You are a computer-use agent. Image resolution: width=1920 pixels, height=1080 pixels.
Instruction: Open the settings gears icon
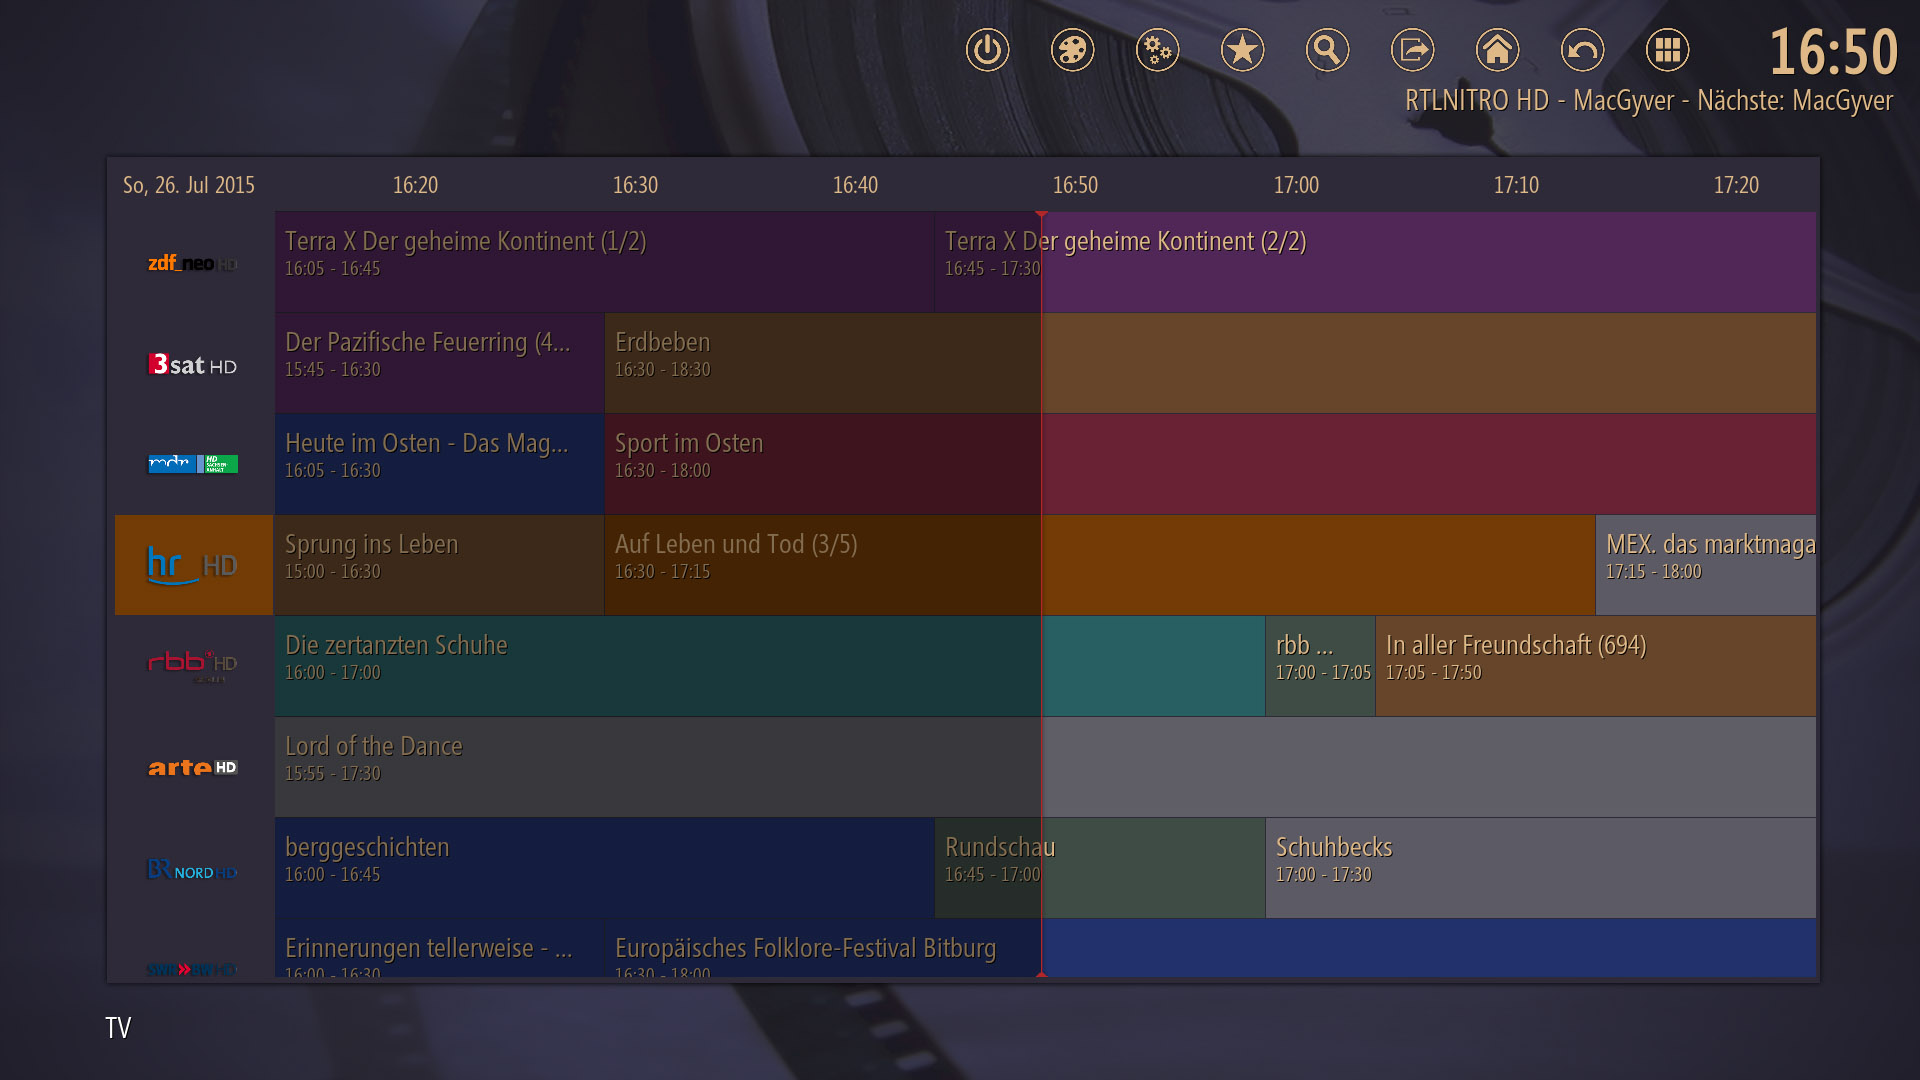tap(1157, 50)
